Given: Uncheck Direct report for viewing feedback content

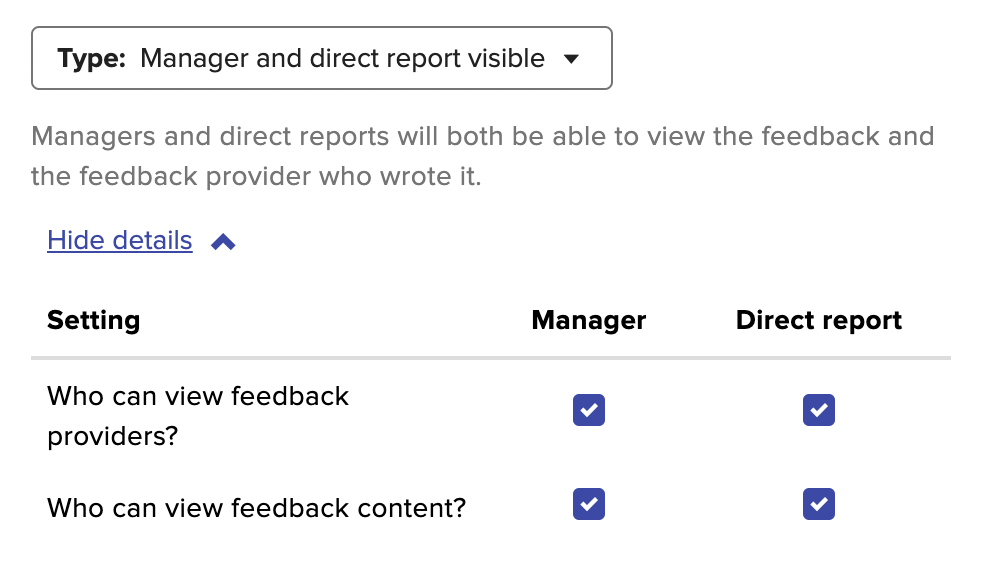Looking at the screenshot, I should 819,504.
